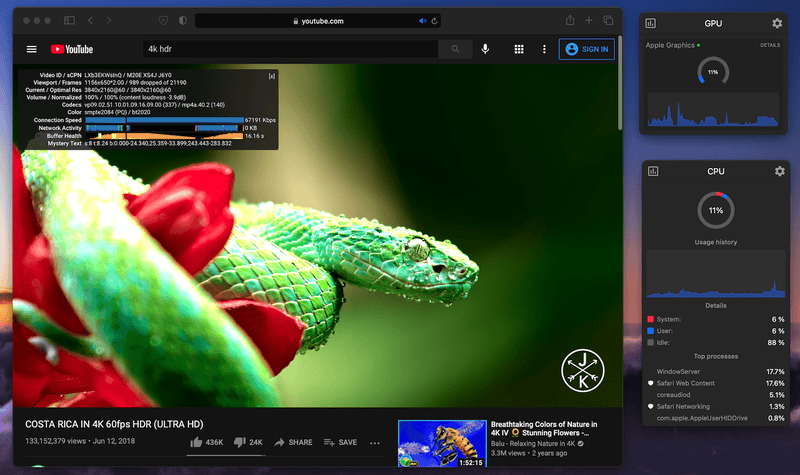Start voice search with the microphone

point(486,49)
